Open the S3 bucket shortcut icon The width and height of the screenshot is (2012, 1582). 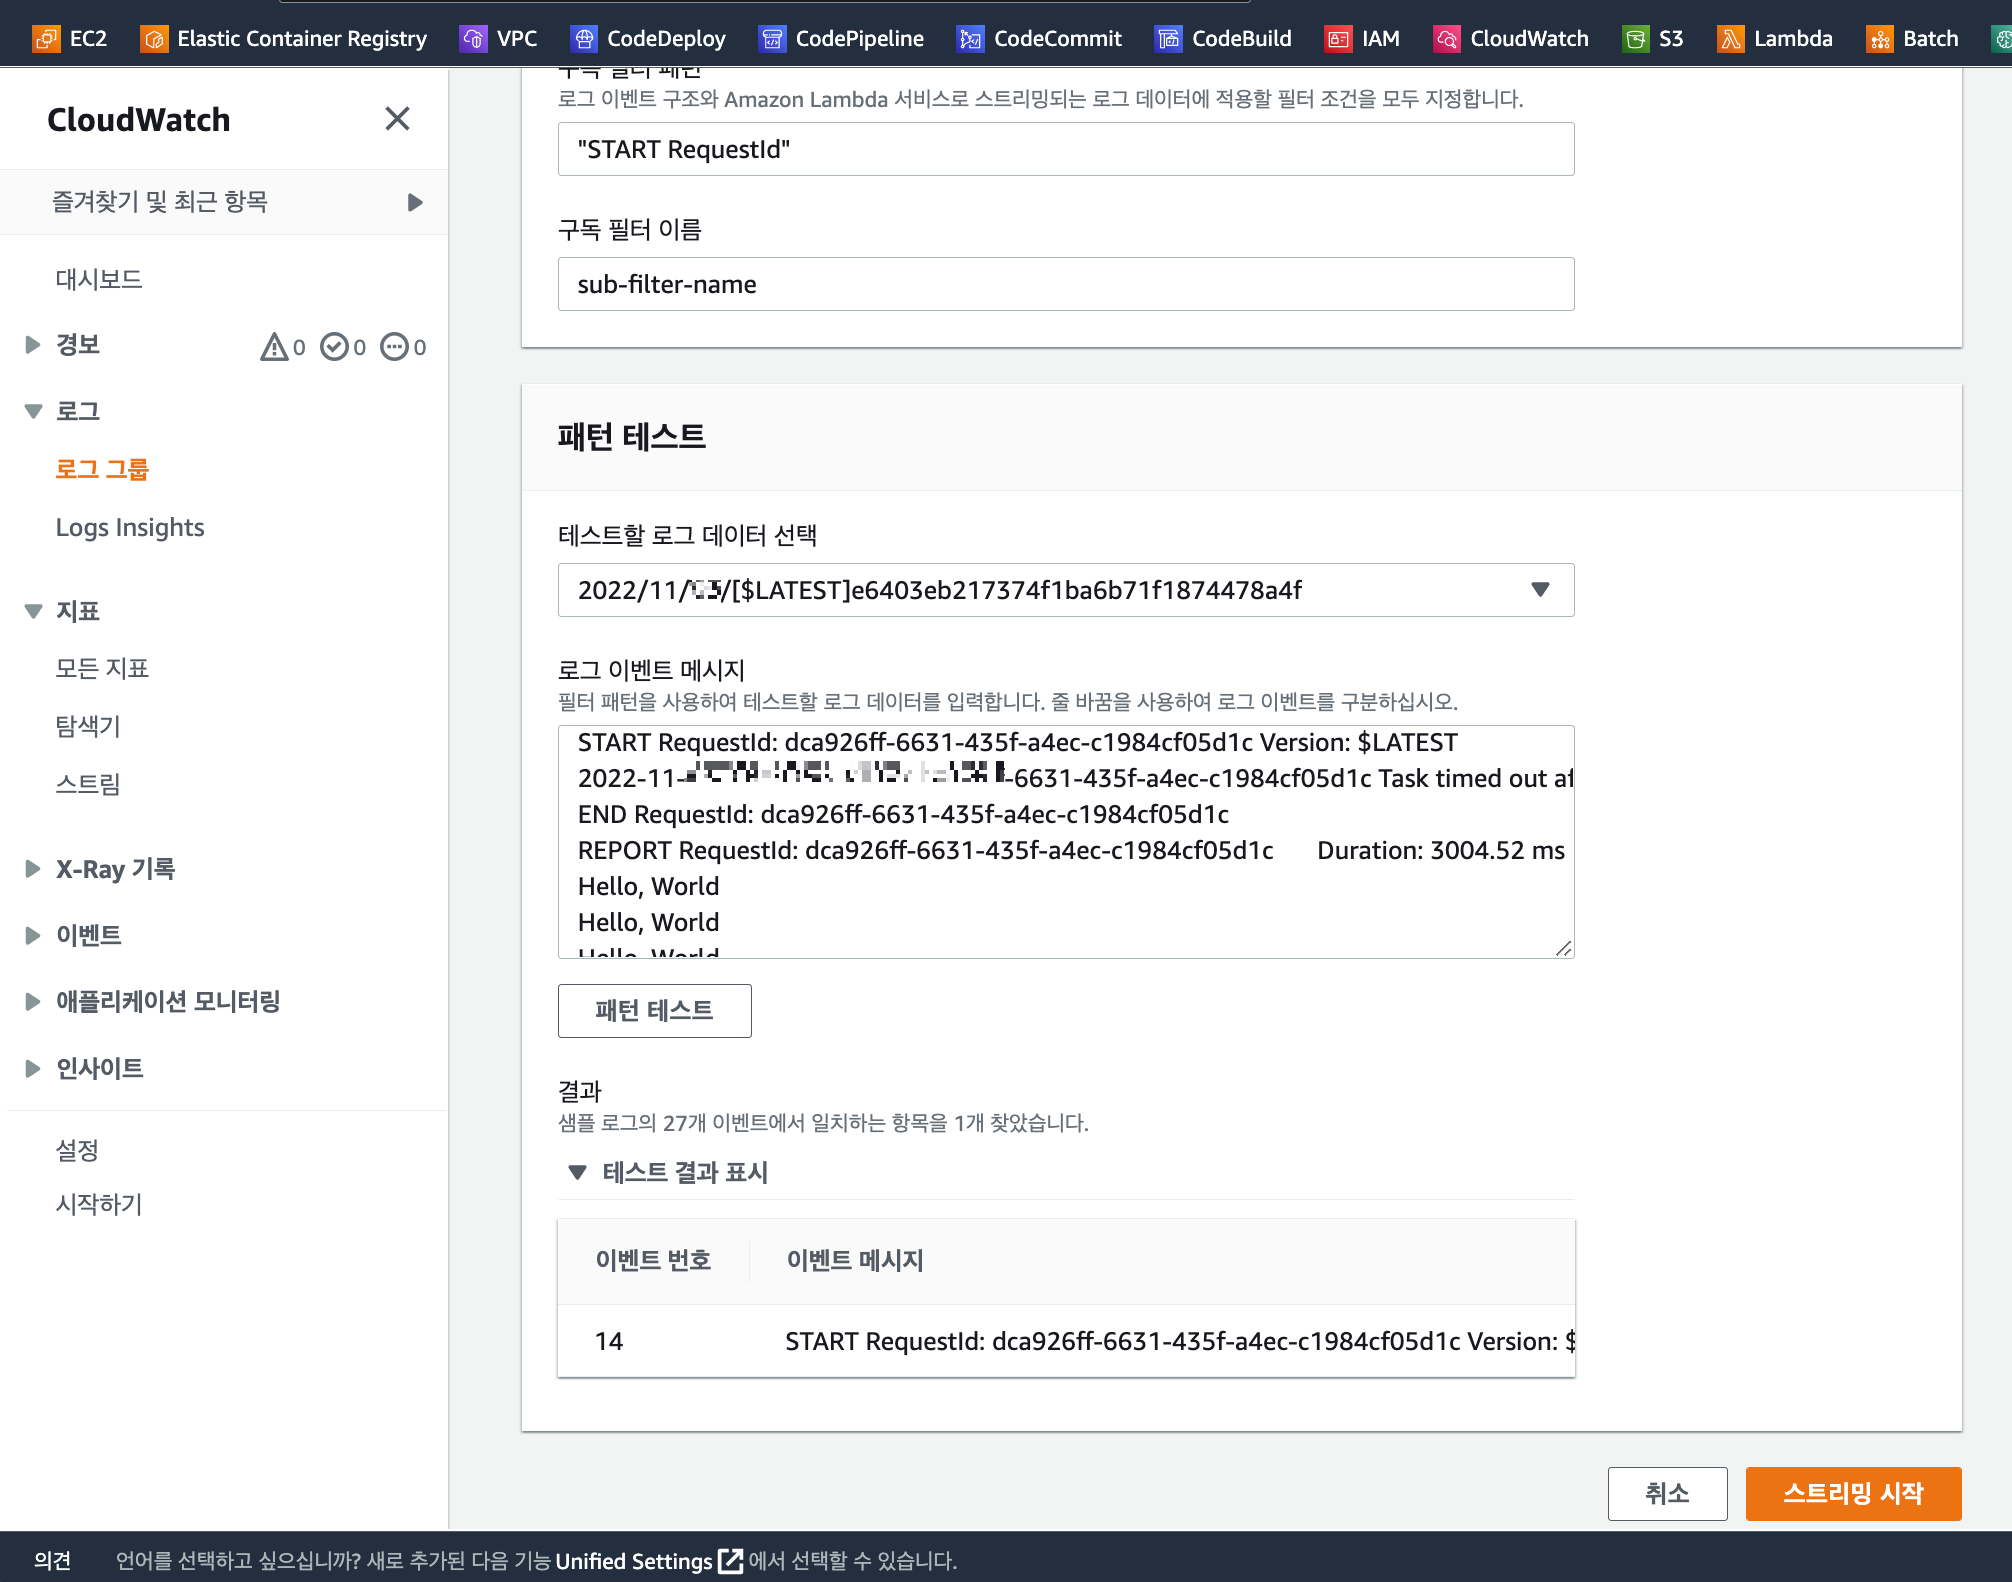coord(1636,39)
